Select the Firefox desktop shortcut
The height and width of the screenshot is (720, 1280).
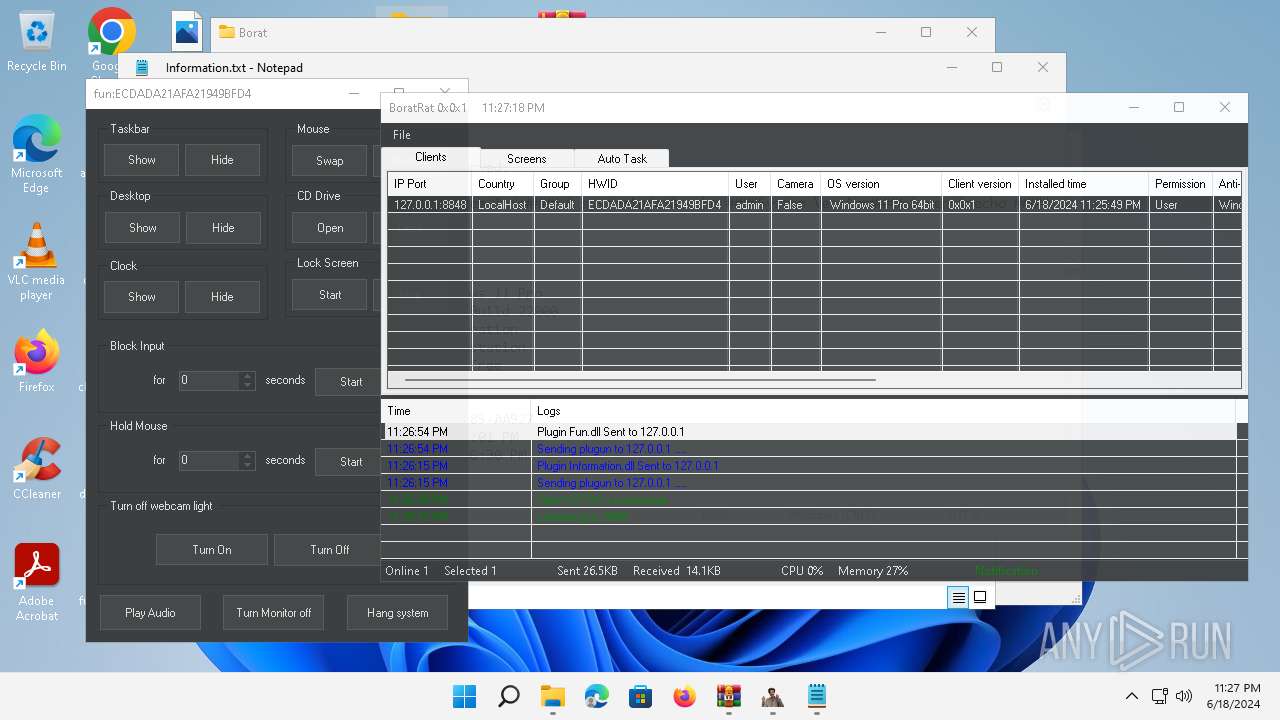tap(37, 361)
